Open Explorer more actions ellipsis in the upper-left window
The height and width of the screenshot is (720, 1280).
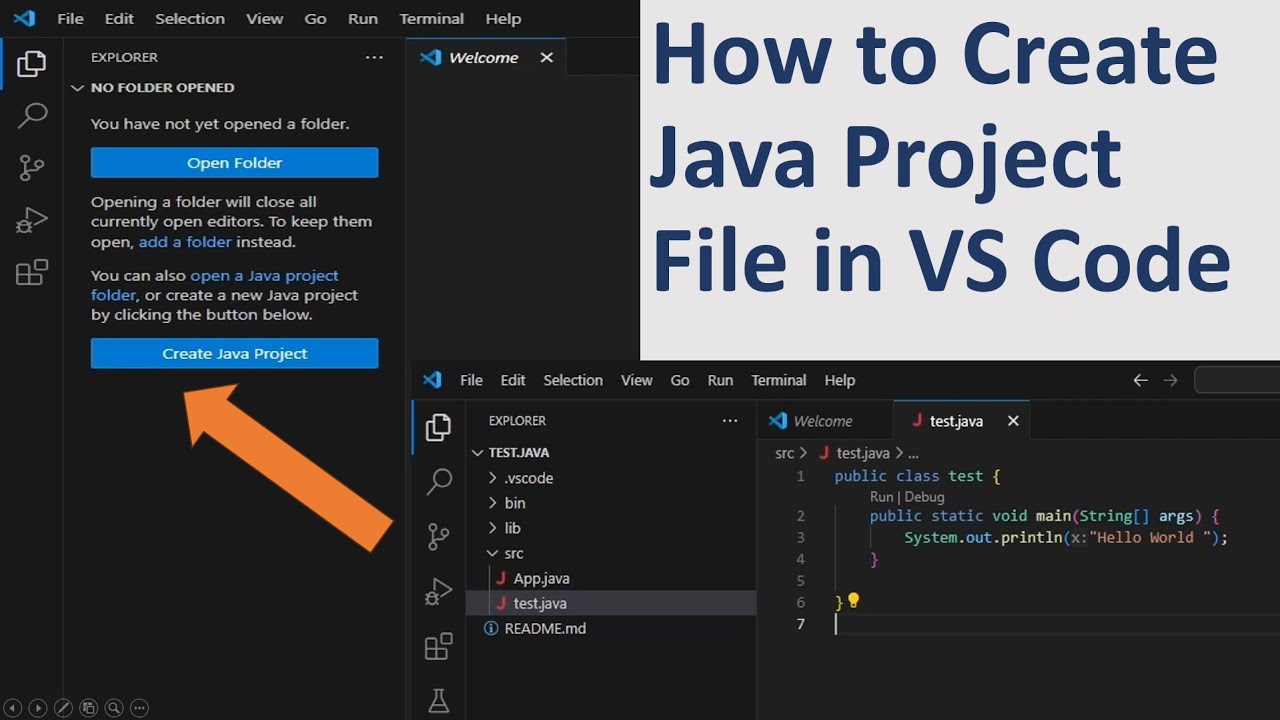[374, 58]
